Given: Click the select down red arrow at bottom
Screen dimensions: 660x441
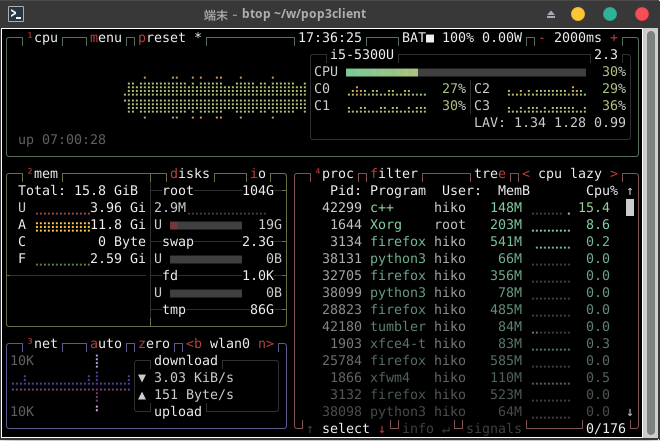Looking at the screenshot, I should [382, 429].
